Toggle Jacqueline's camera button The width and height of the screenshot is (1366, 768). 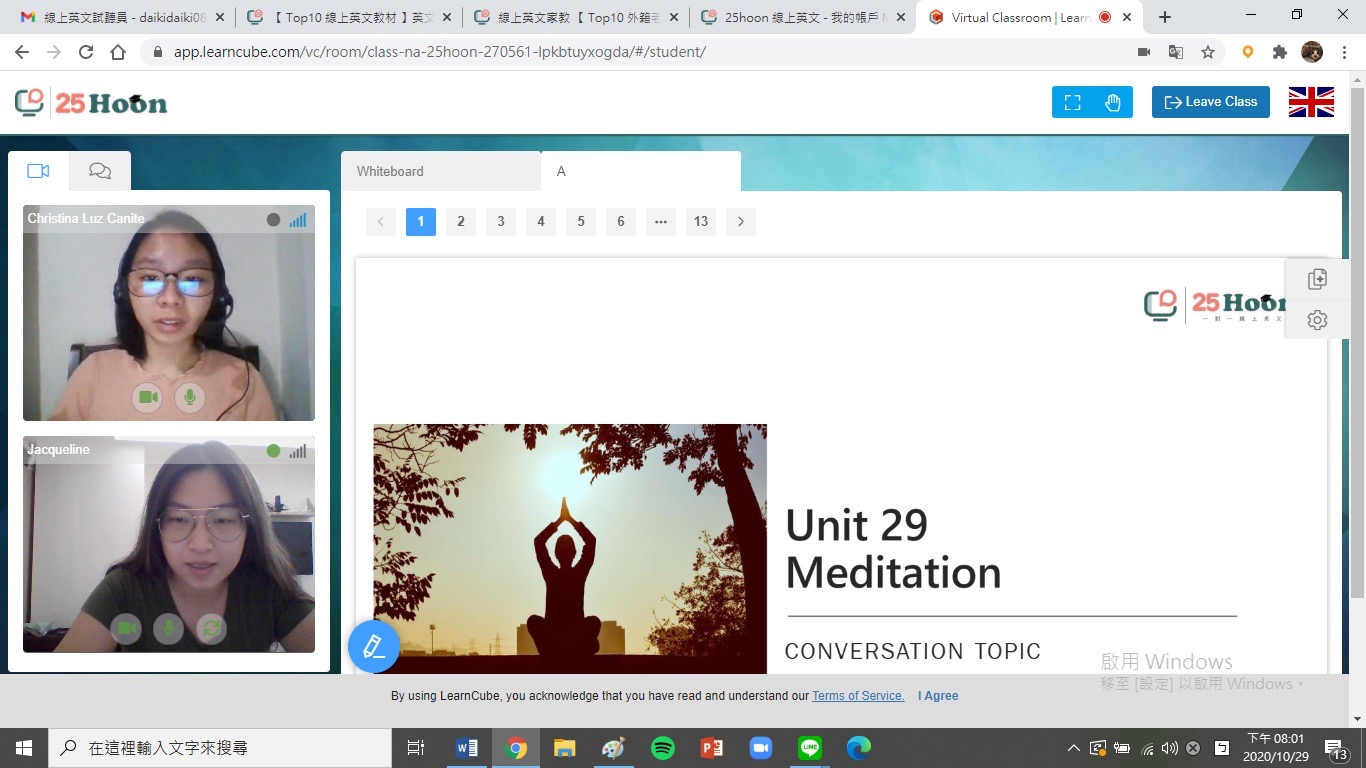pos(126,628)
